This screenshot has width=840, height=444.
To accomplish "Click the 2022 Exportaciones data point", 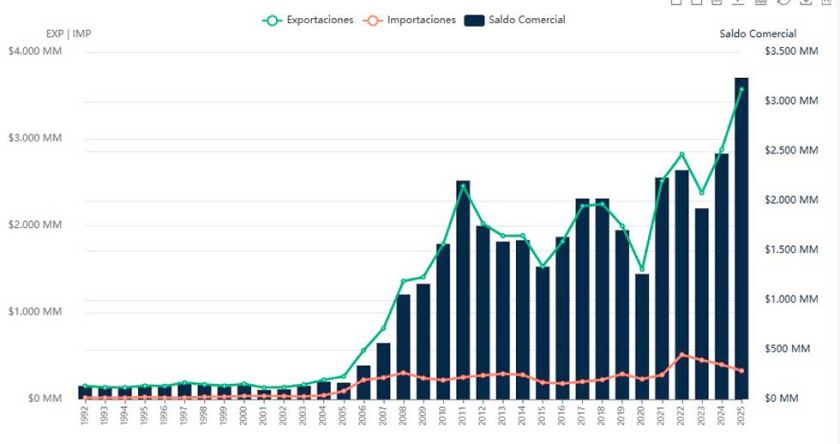I will pos(681,154).
